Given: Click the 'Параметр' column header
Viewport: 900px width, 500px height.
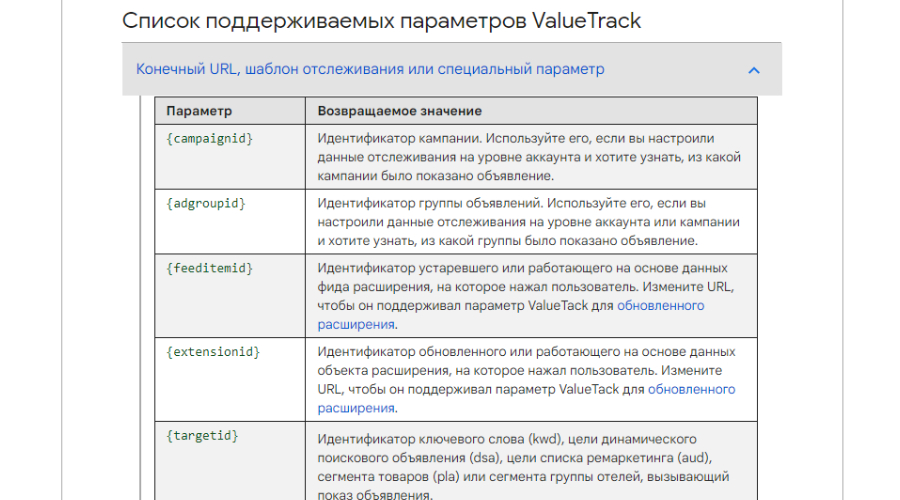Looking at the screenshot, I should pos(199,110).
